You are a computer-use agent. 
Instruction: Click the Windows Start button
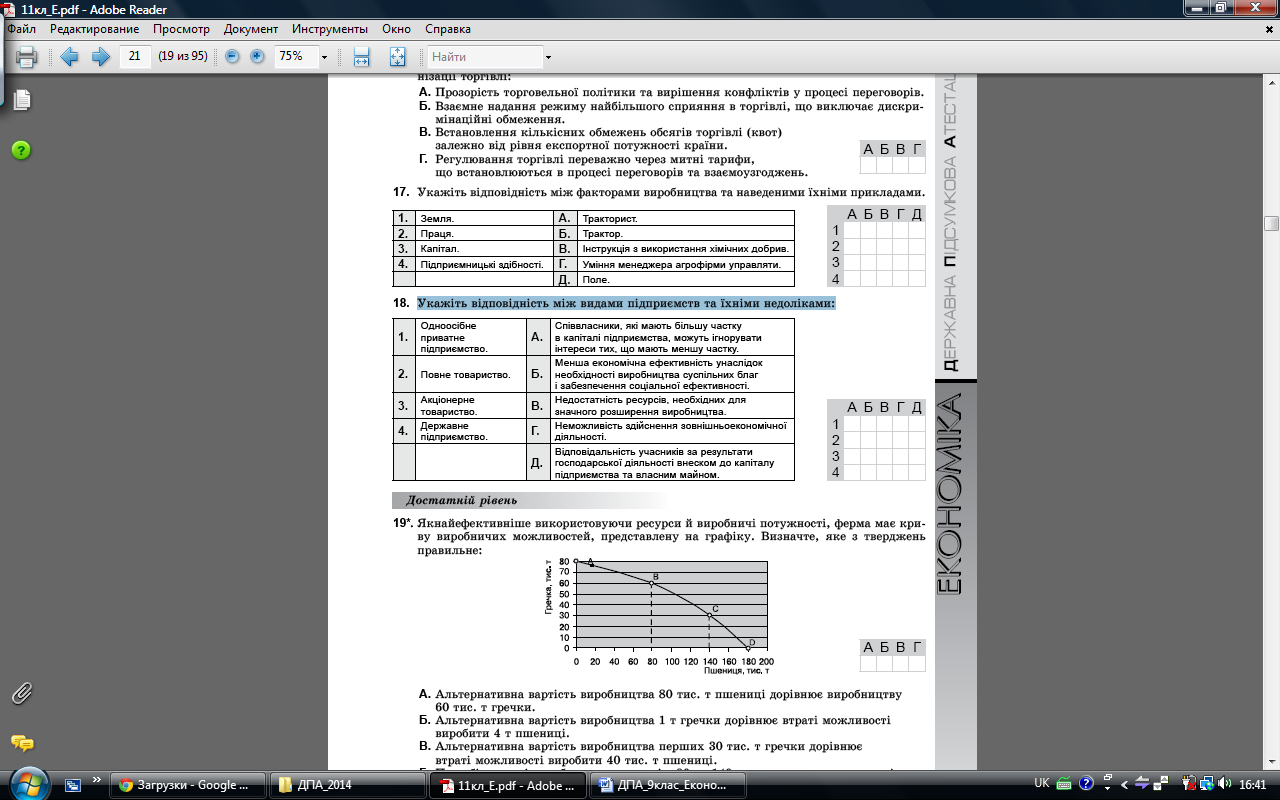click(x=27, y=783)
